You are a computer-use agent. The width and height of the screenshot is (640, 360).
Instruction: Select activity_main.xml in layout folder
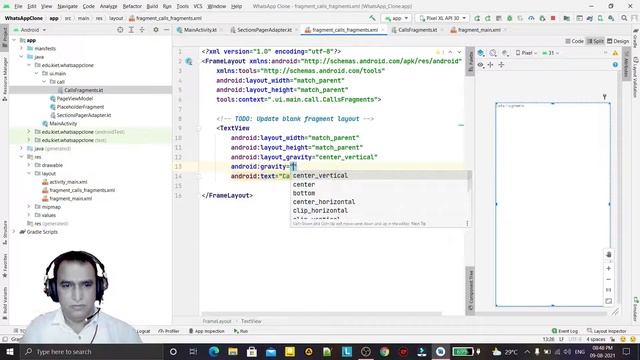pos(68,182)
